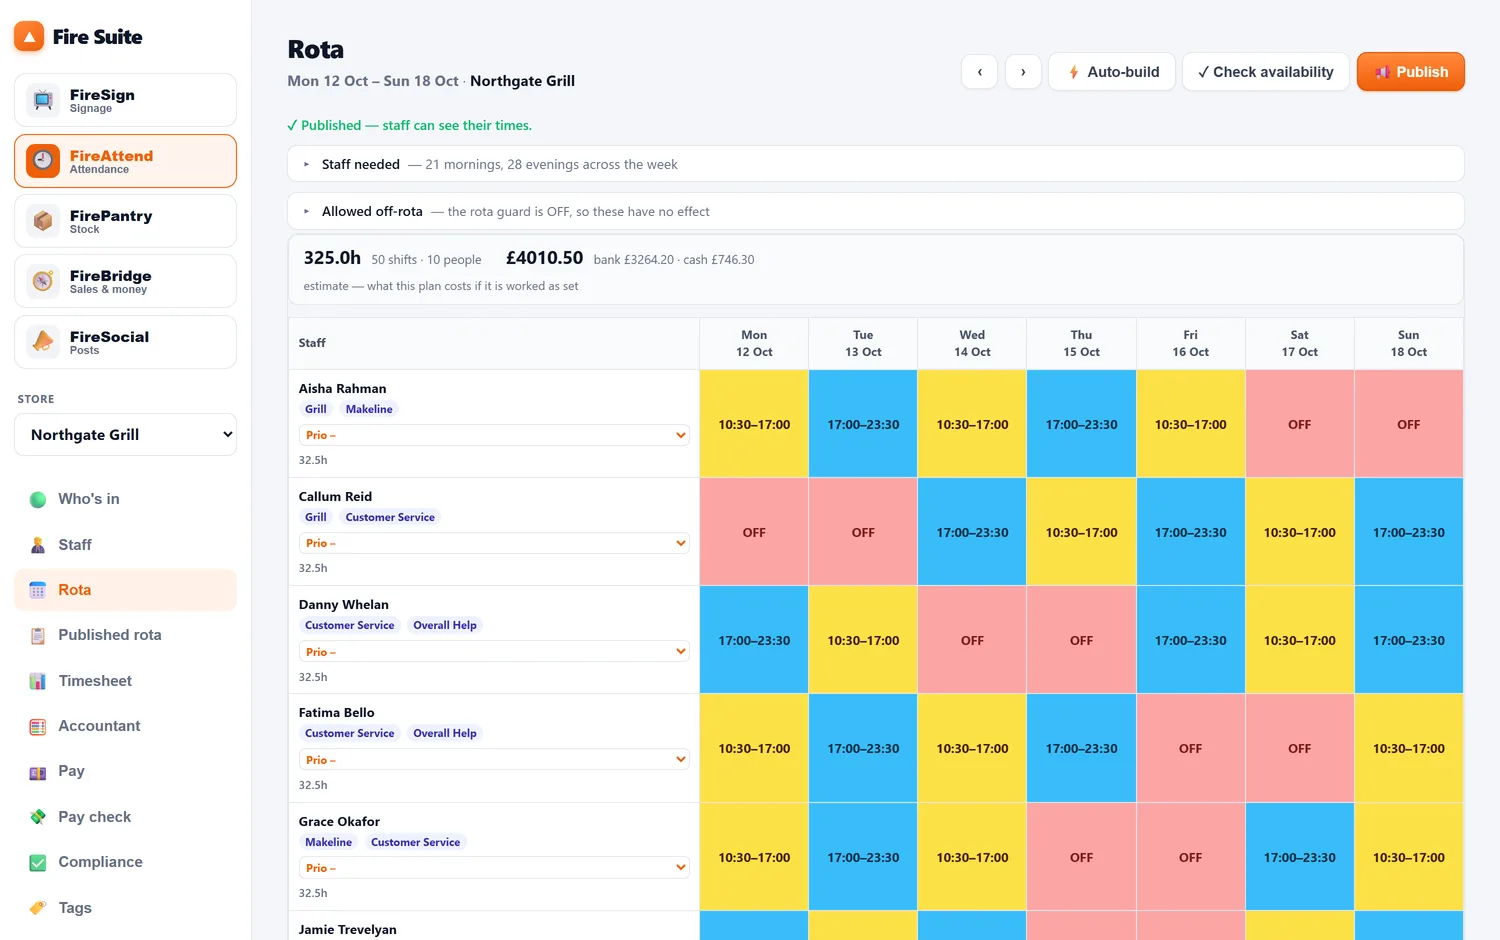Viewport: 1500px width, 940px height.
Task: Click the Accountant ledger icon
Action: [x=38, y=726]
